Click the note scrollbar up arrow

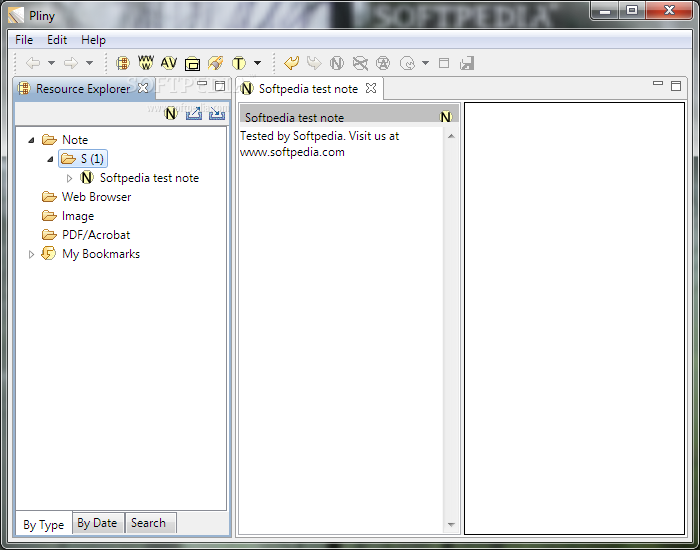[x=451, y=136]
